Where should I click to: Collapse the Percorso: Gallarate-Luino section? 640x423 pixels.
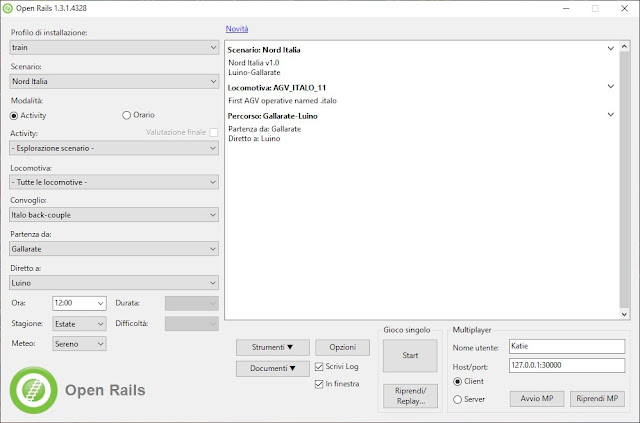(x=611, y=114)
